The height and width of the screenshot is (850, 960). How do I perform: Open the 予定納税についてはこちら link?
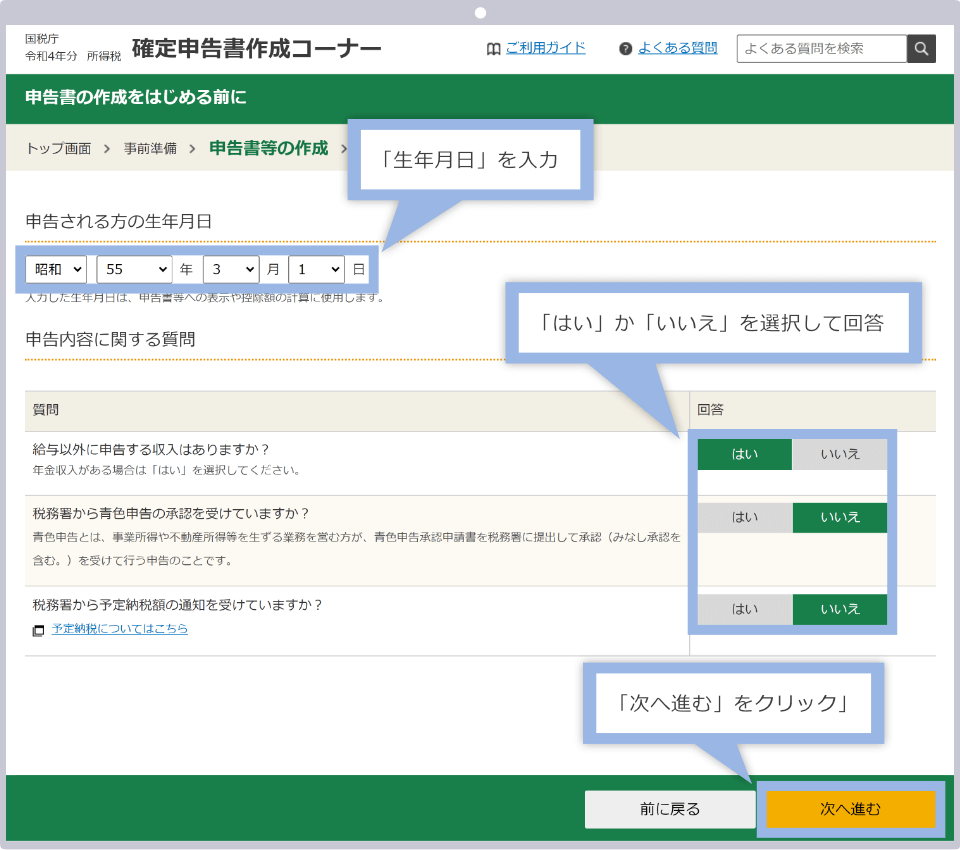119,629
